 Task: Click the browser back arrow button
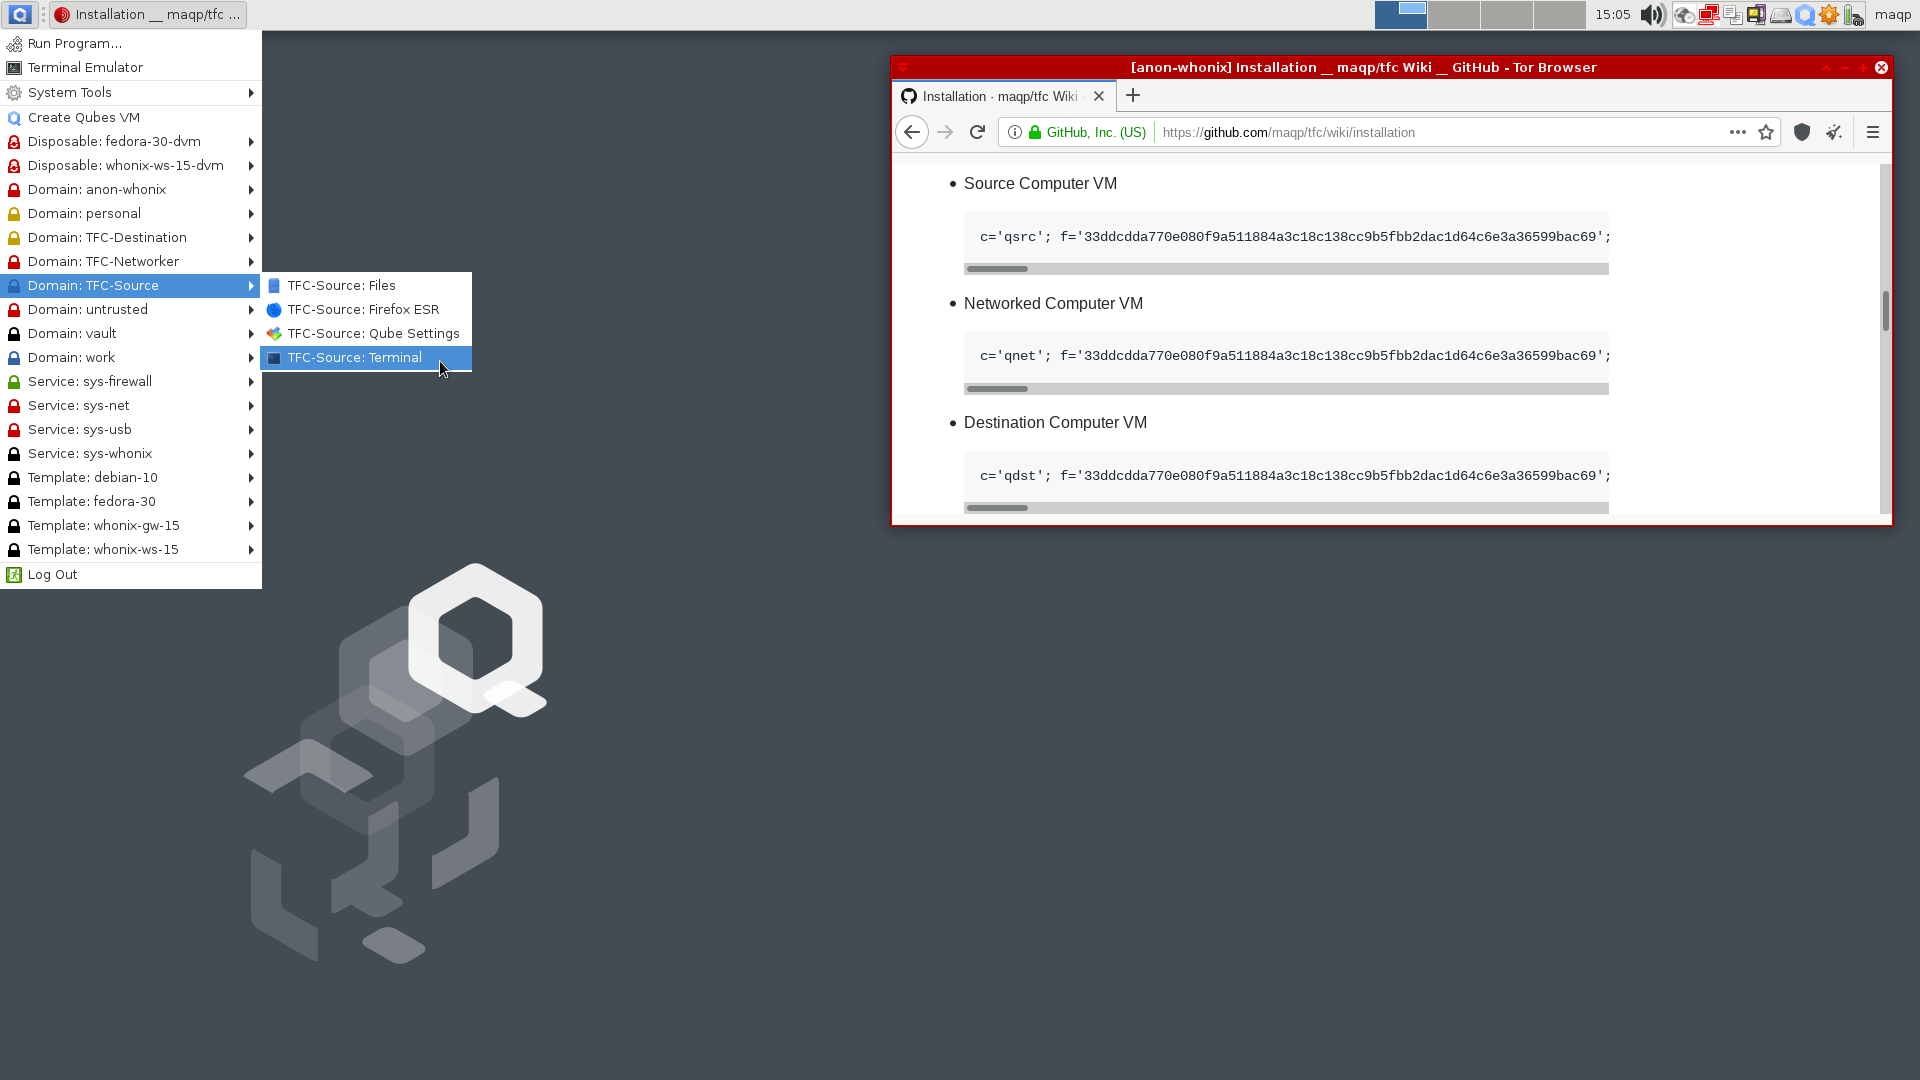pyautogui.click(x=911, y=132)
